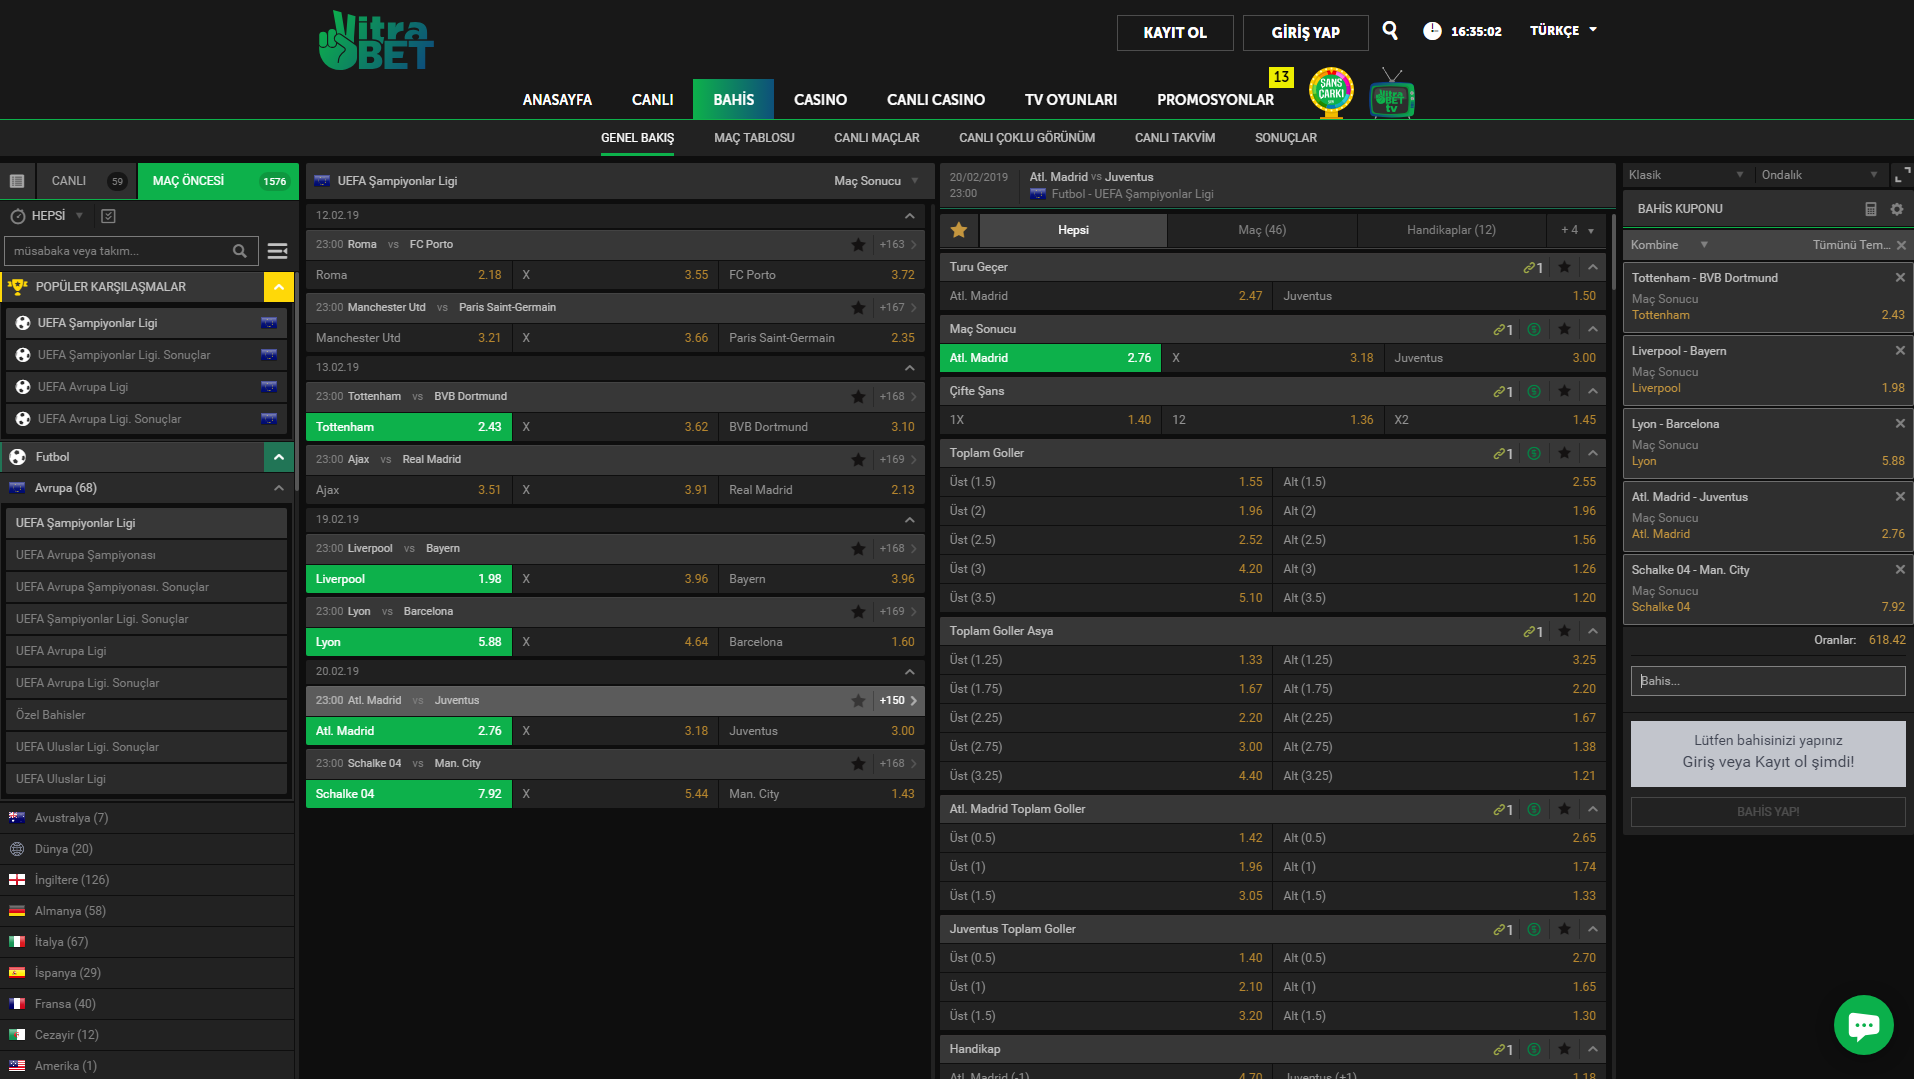Remove Tottenham - BVB Dortmund from bet slip
Screen dimensions: 1914x1079
pyautogui.click(x=1900, y=278)
